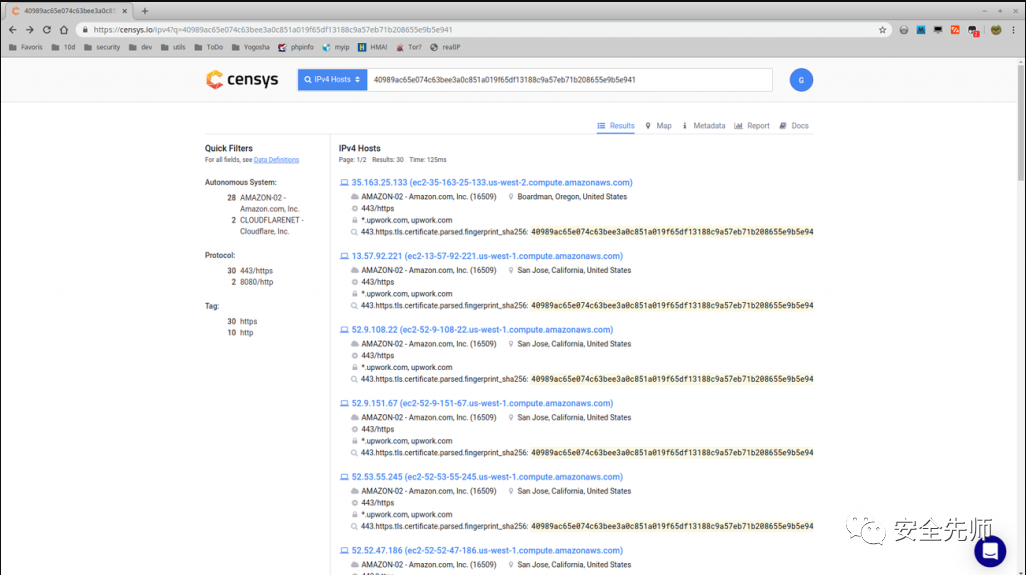
Task: Open a new browser tab
Action: 145,10
